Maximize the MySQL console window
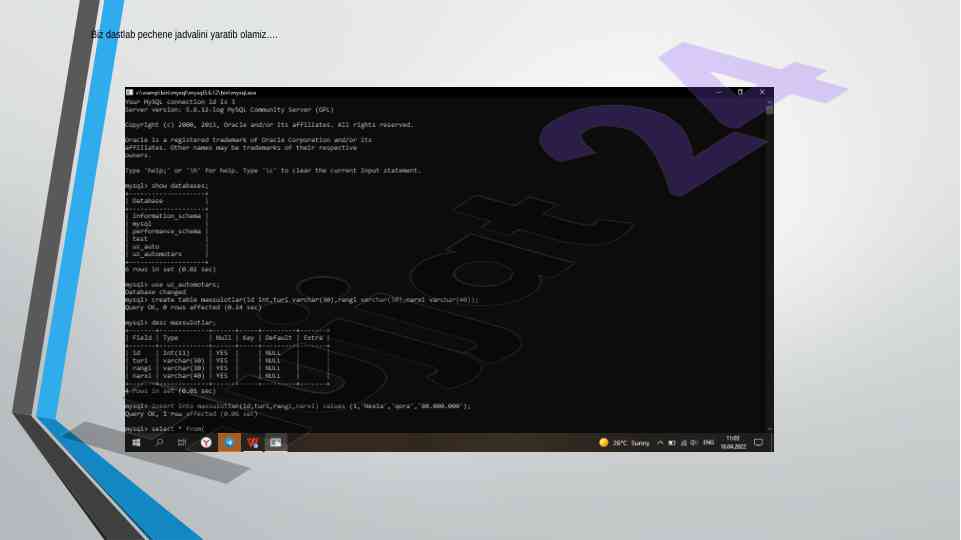The image size is (961, 540). click(740, 92)
